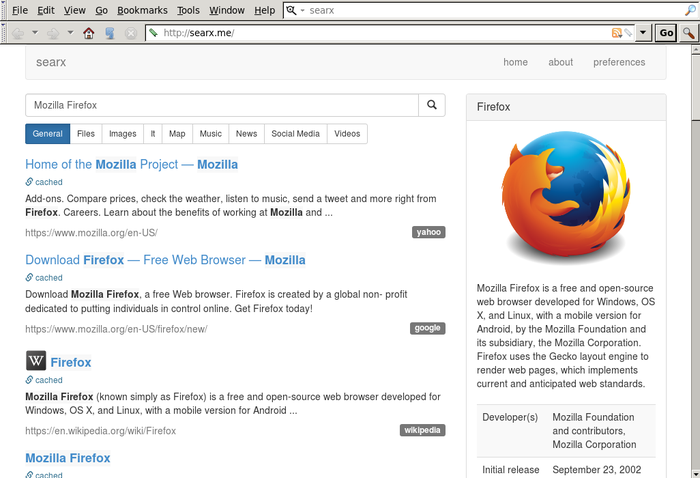
Task: Select the Images category tab
Action: click(x=123, y=134)
